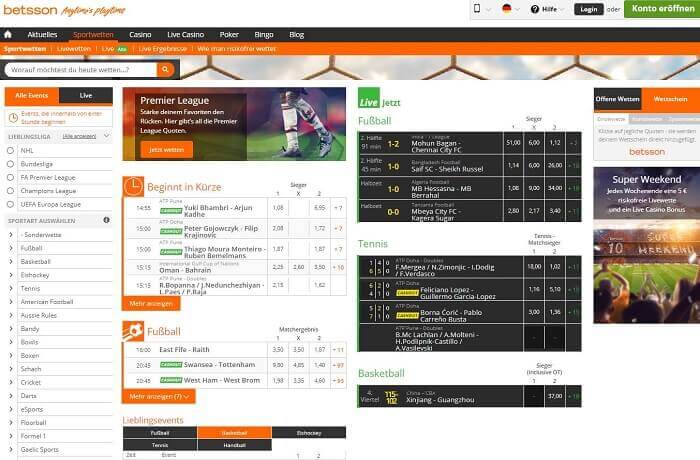Click Cashout badge on Feliciano Lopez match
The image size is (700, 460).
click(x=407, y=293)
